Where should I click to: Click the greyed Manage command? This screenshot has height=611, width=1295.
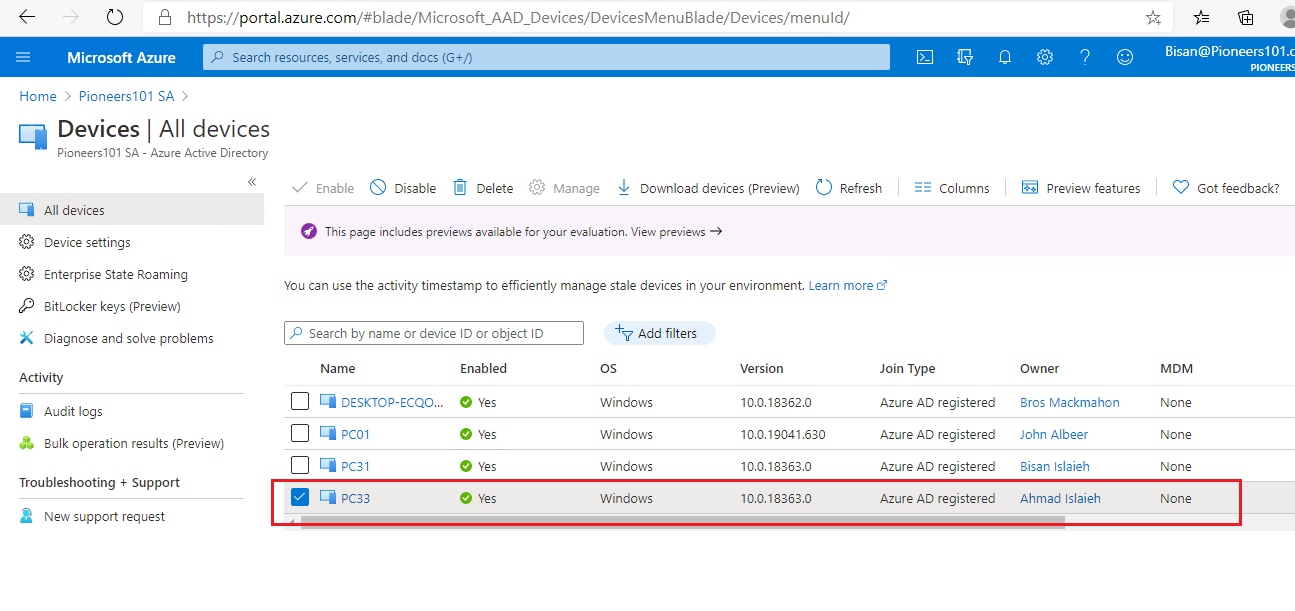[x=564, y=188]
